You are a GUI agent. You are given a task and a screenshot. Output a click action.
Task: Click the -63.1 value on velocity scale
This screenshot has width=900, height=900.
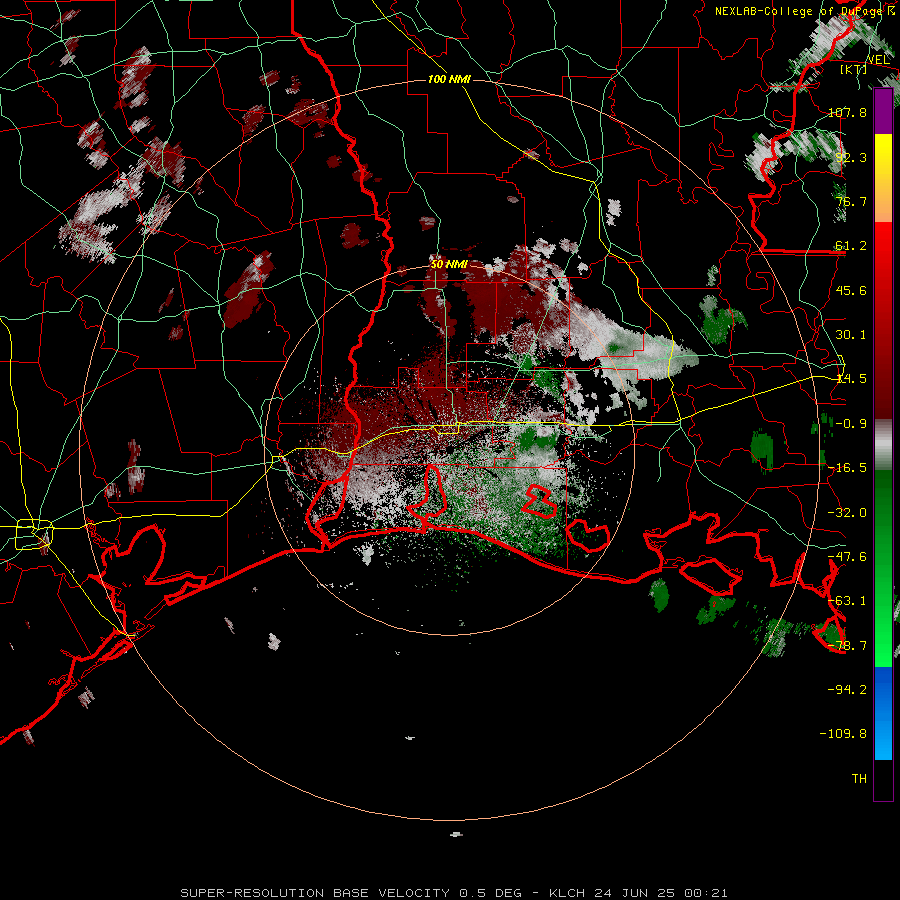point(847,601)
